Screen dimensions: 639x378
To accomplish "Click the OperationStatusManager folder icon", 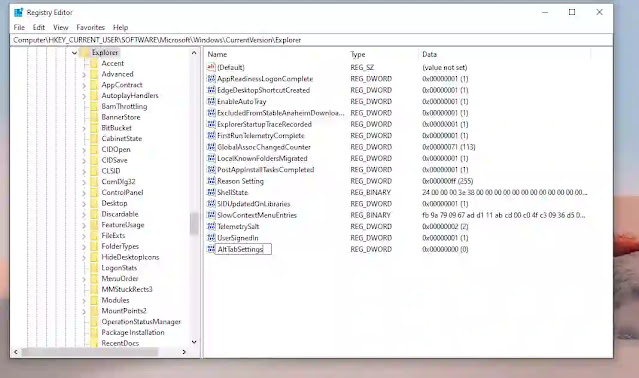I will pos(94,322).
